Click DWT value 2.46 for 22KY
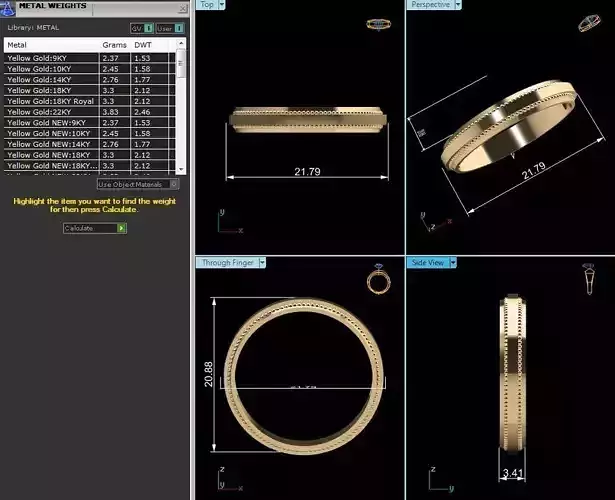615x500 pixels. coord(142,112)
